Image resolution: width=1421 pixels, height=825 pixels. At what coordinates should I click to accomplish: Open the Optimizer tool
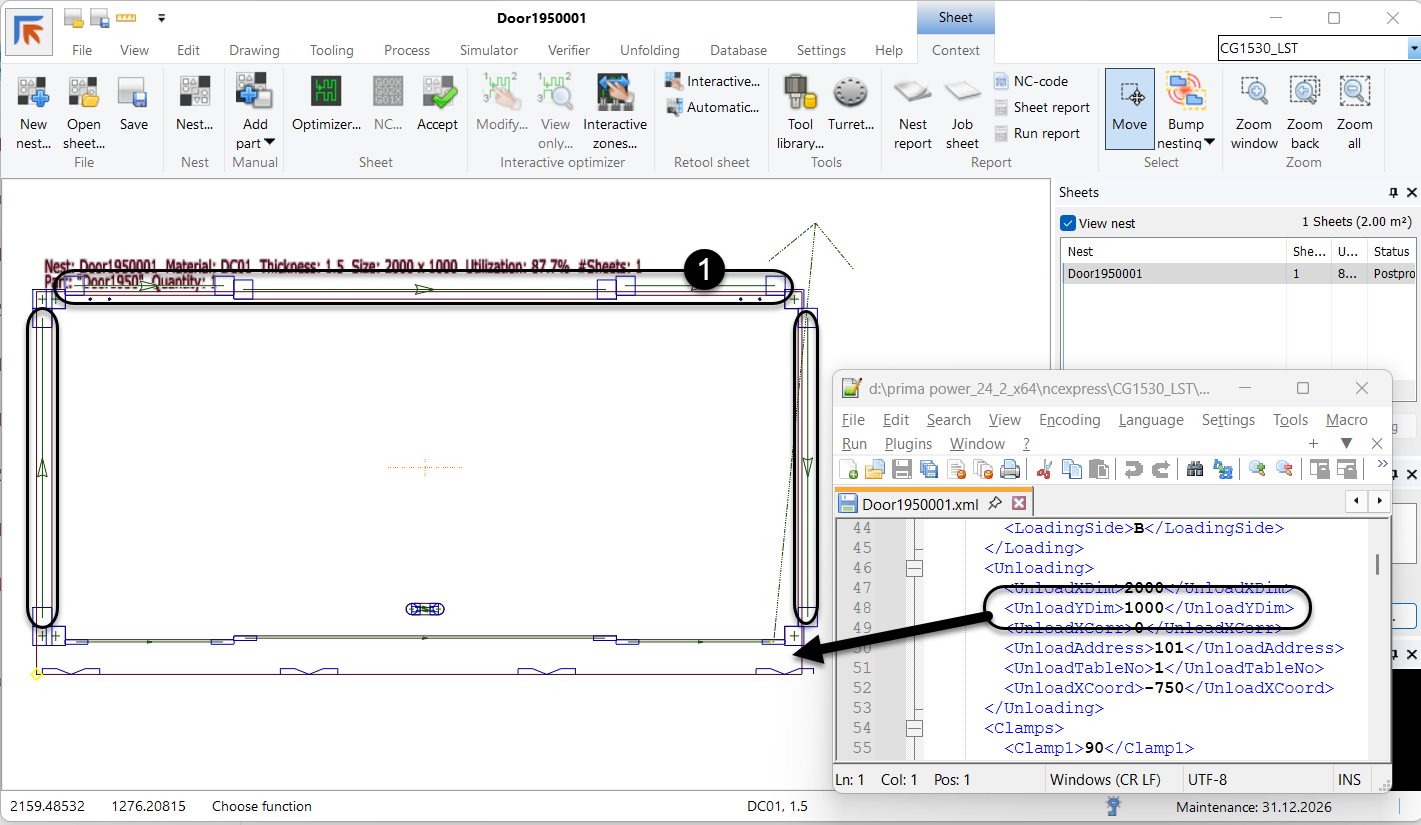click(326, 93)
